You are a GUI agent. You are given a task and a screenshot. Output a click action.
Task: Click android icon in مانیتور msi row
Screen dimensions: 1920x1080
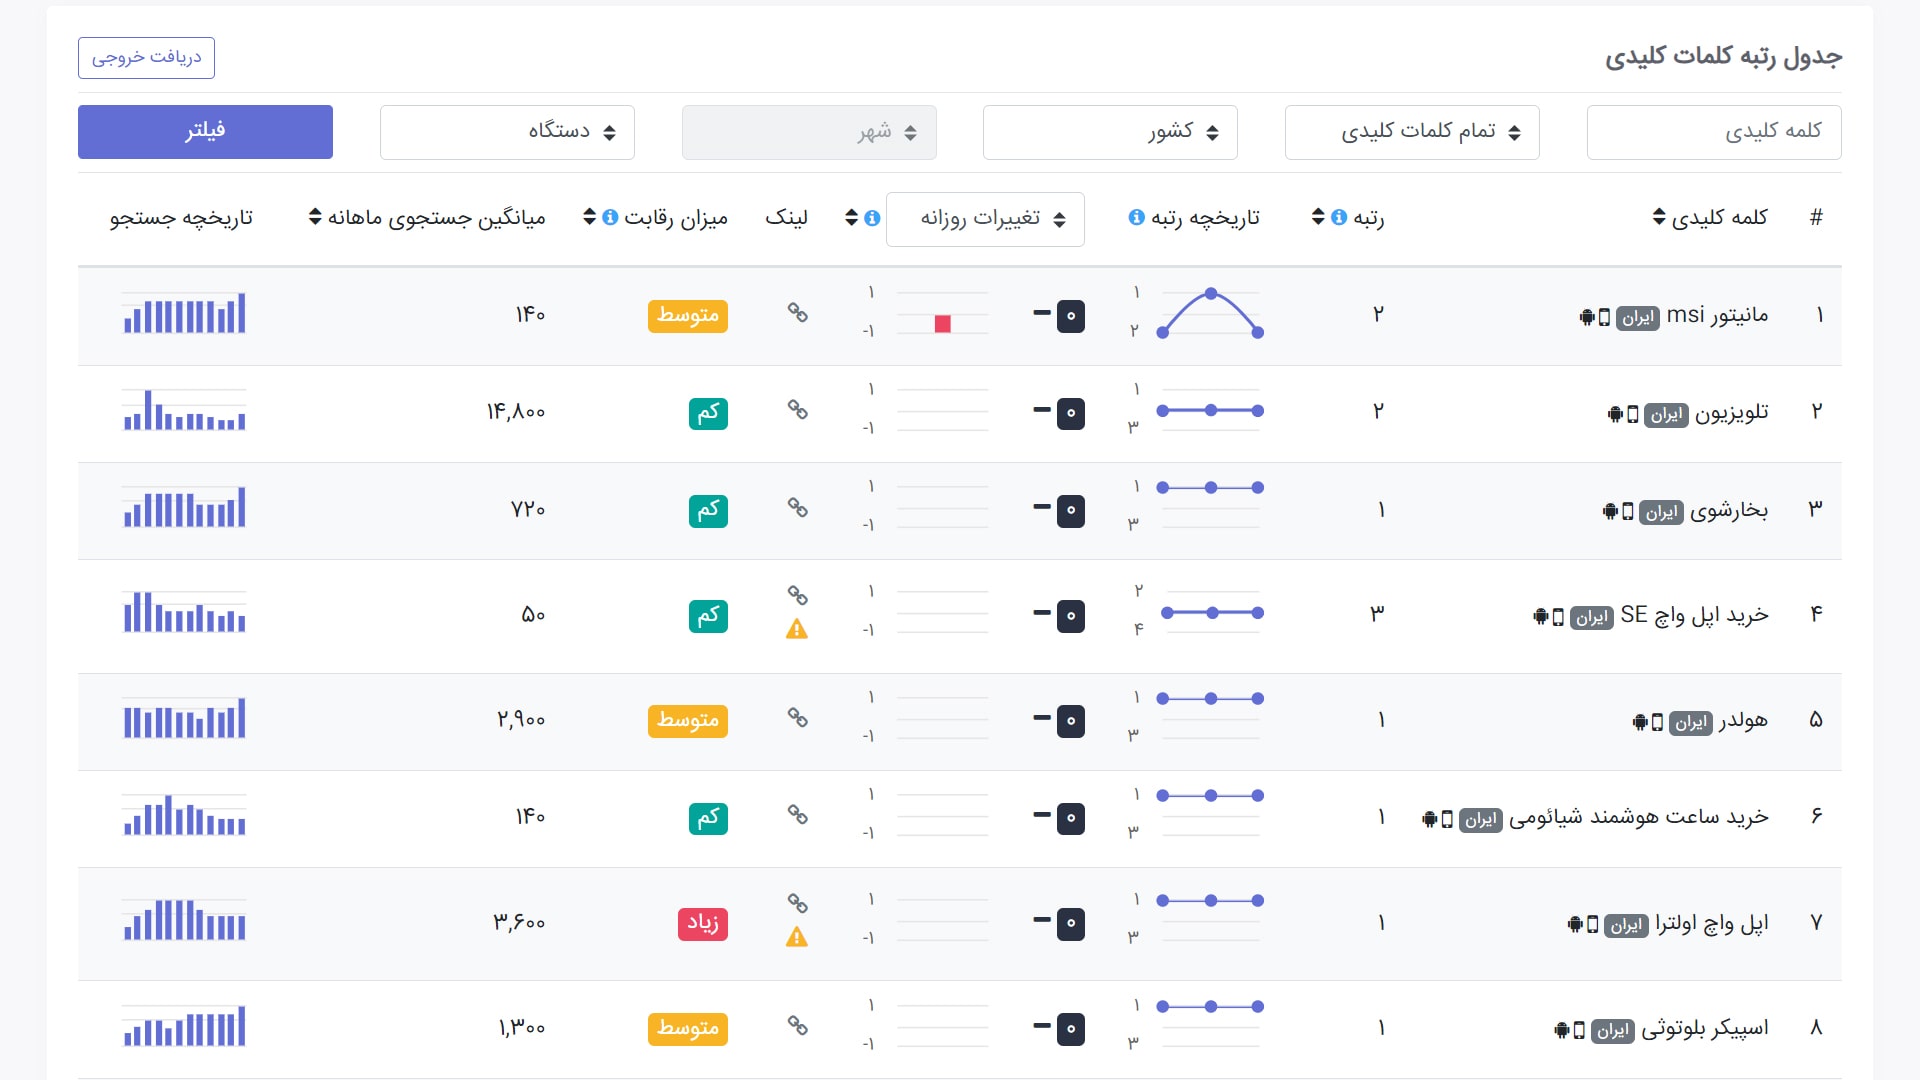1586,318
